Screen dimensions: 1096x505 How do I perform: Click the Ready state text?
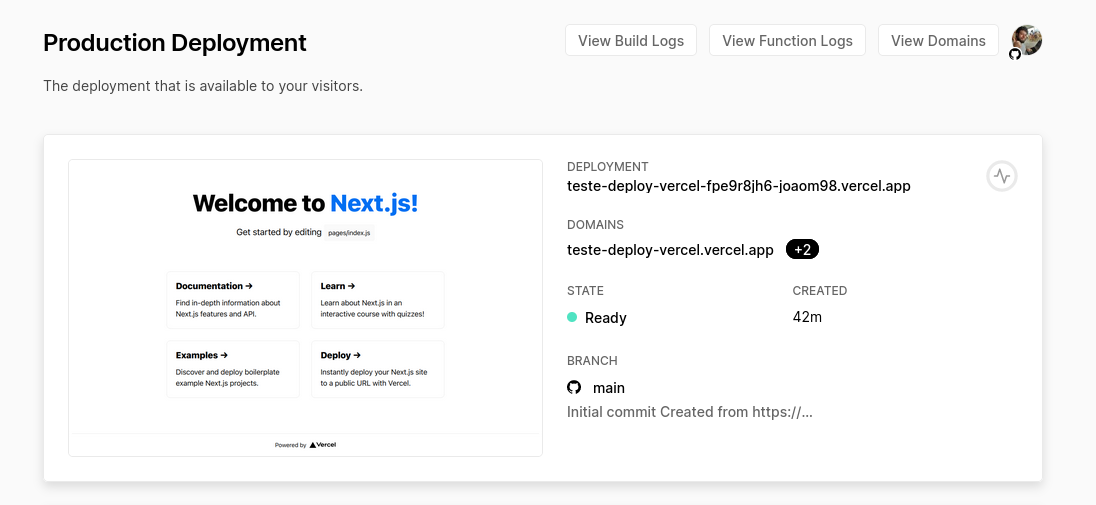click(605, 318)
